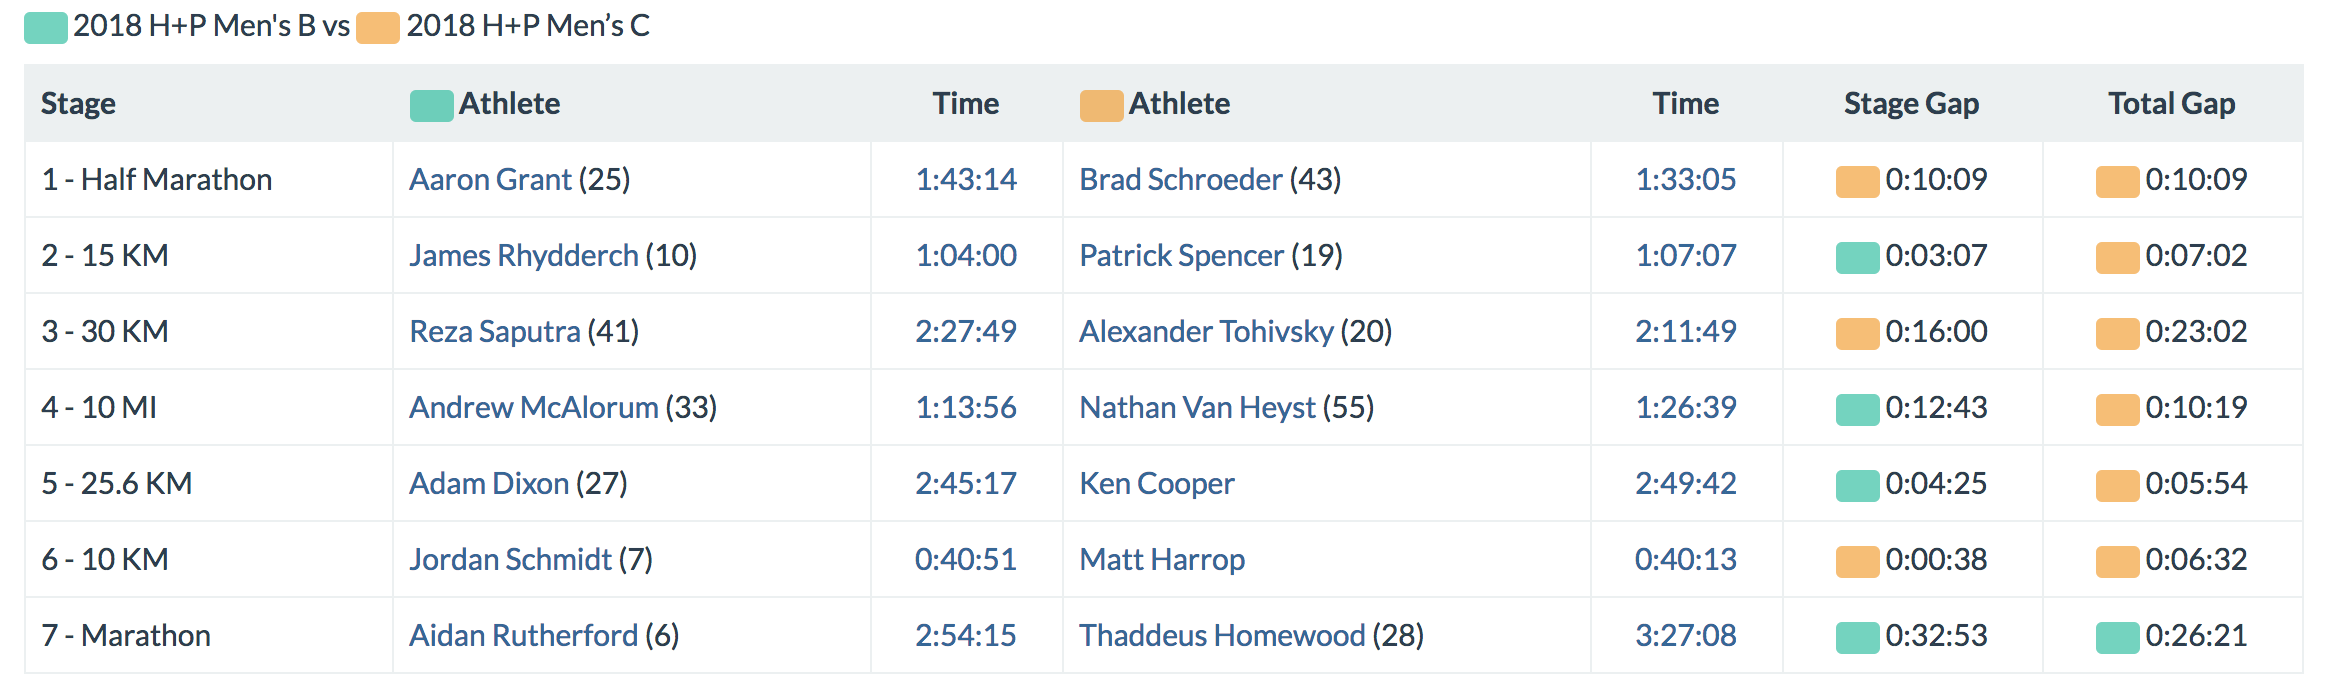The height and width of the screenshot is (682, 2330).
Task: Open Reza Saputra's profile link
Action: point(494,332)
